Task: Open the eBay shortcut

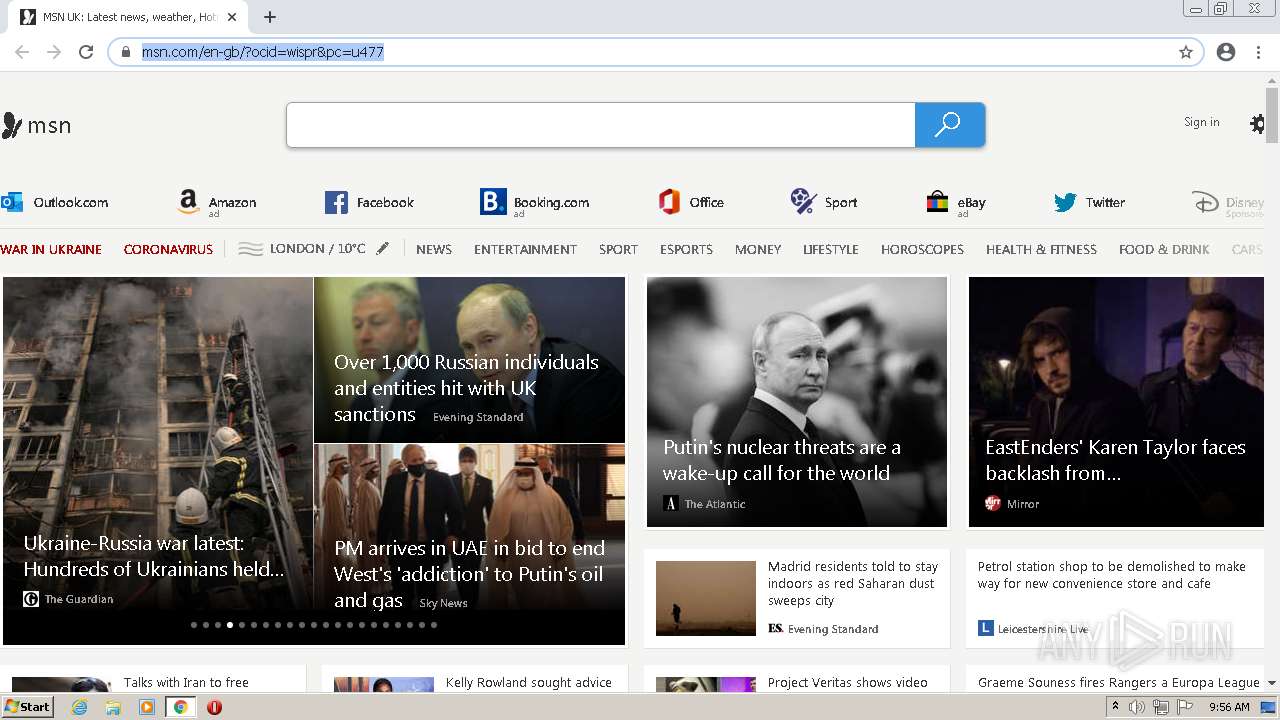Action: (956, 203)
